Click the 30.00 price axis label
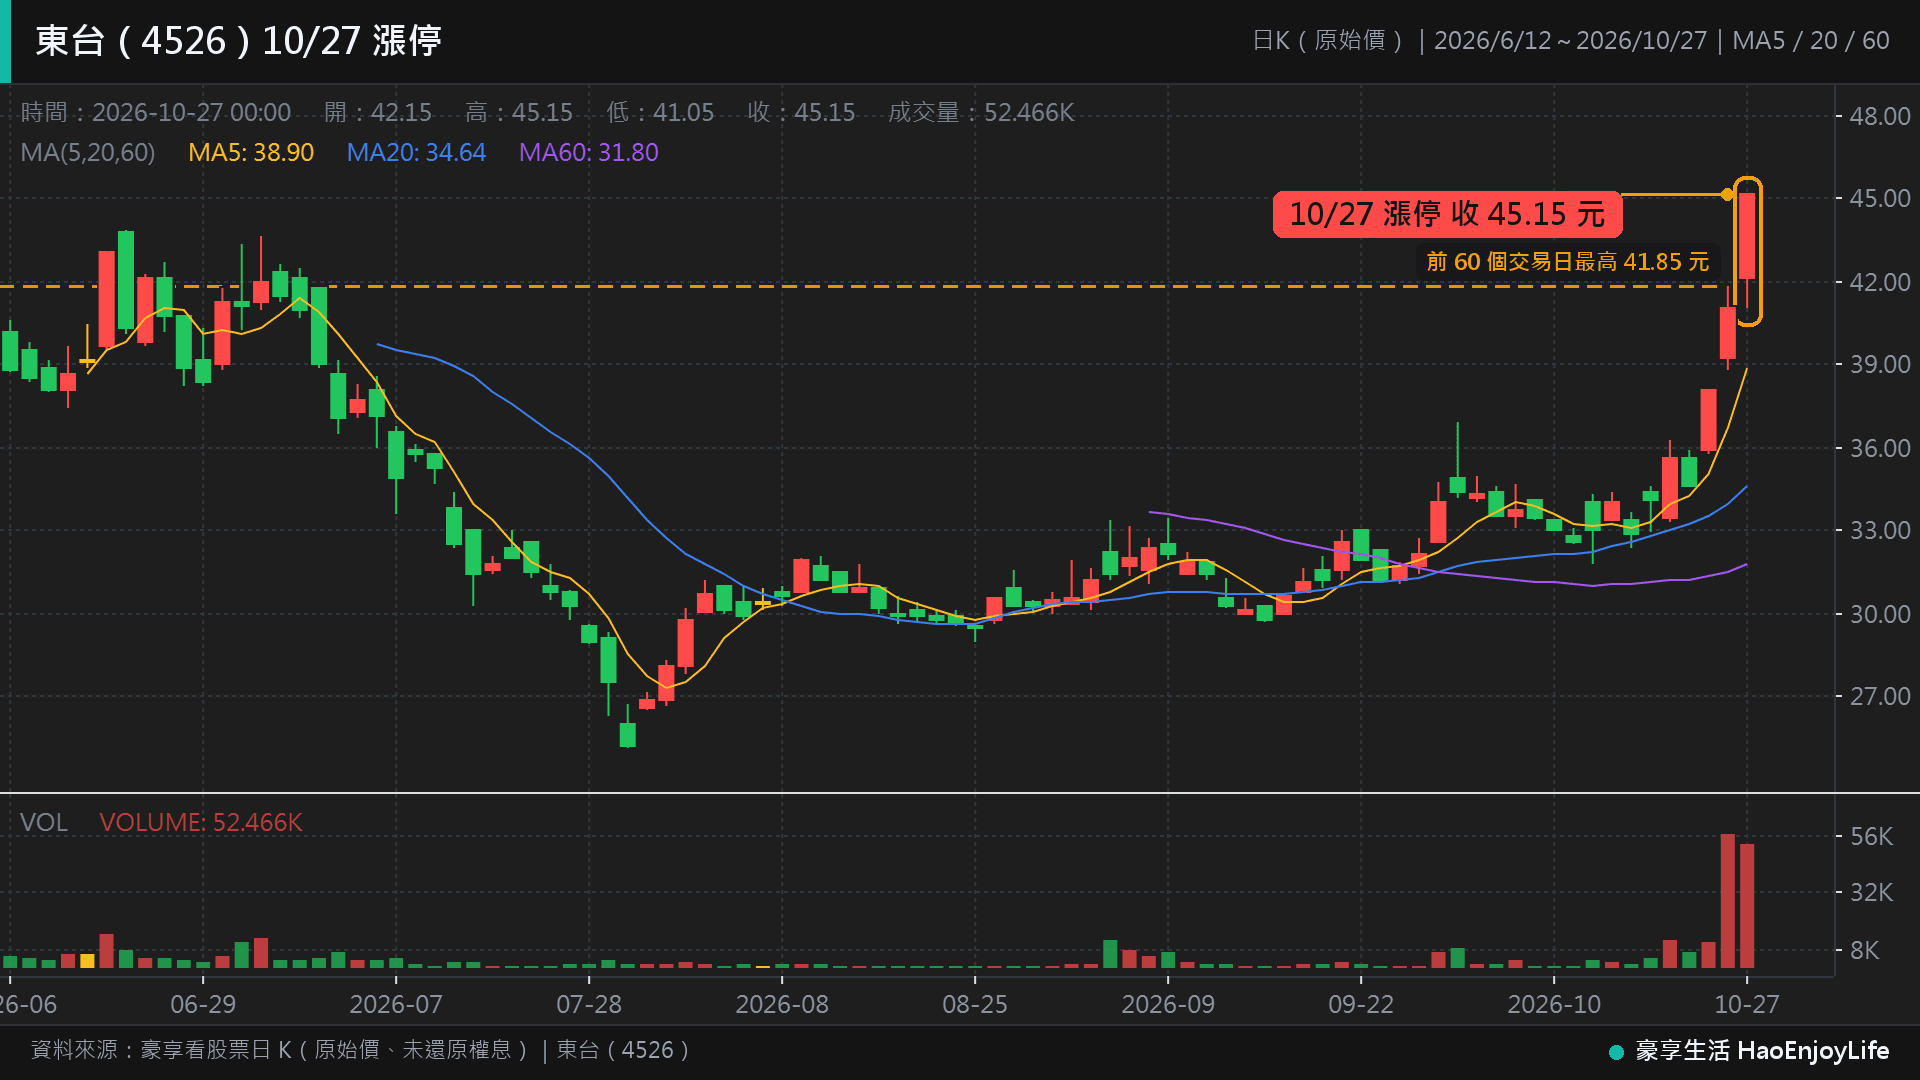 click(1880, 614)
